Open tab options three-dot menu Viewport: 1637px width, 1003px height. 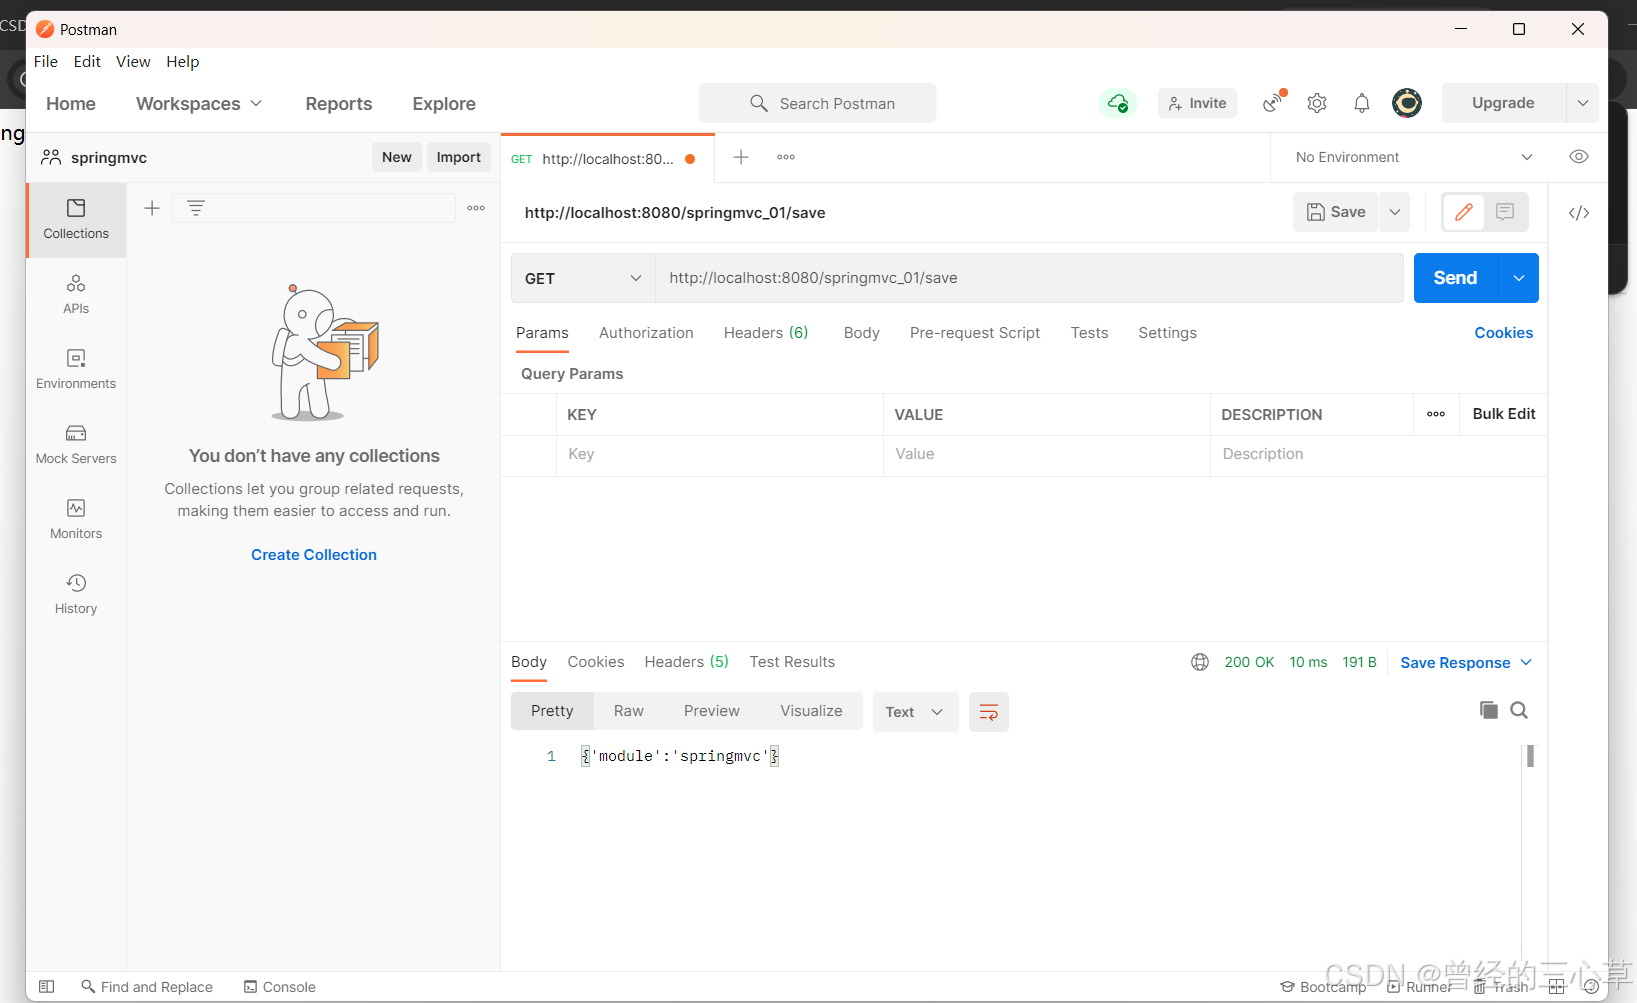click(786, 157)
